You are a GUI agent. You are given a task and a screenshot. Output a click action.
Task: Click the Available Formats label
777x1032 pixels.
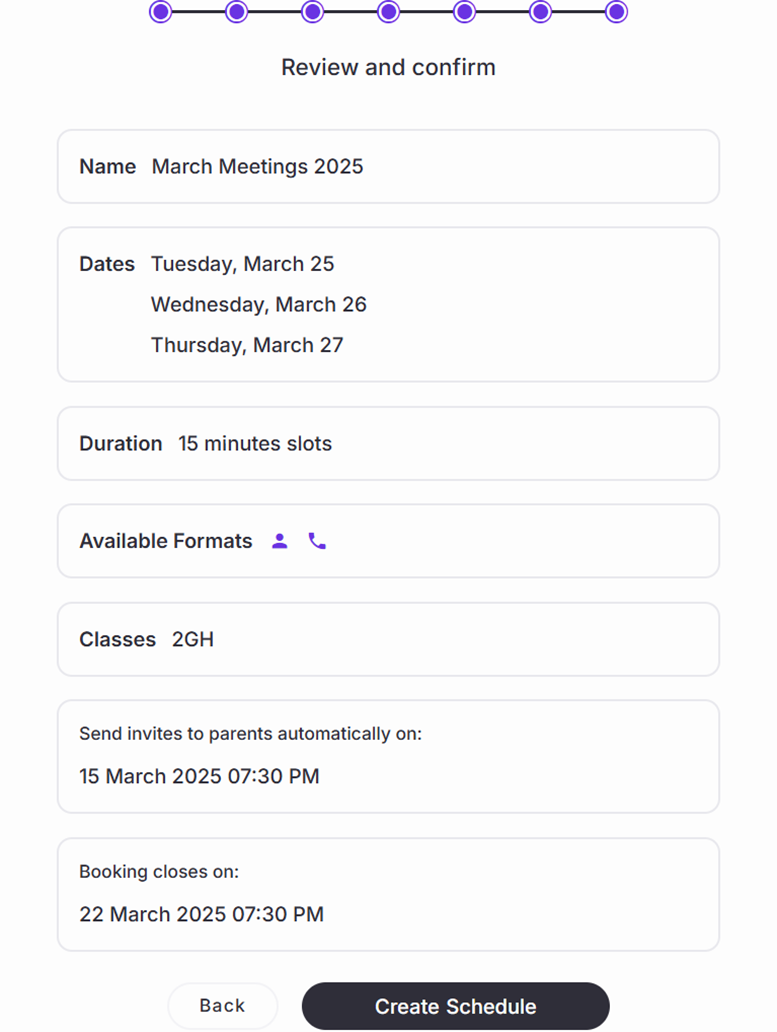[166, 541]
